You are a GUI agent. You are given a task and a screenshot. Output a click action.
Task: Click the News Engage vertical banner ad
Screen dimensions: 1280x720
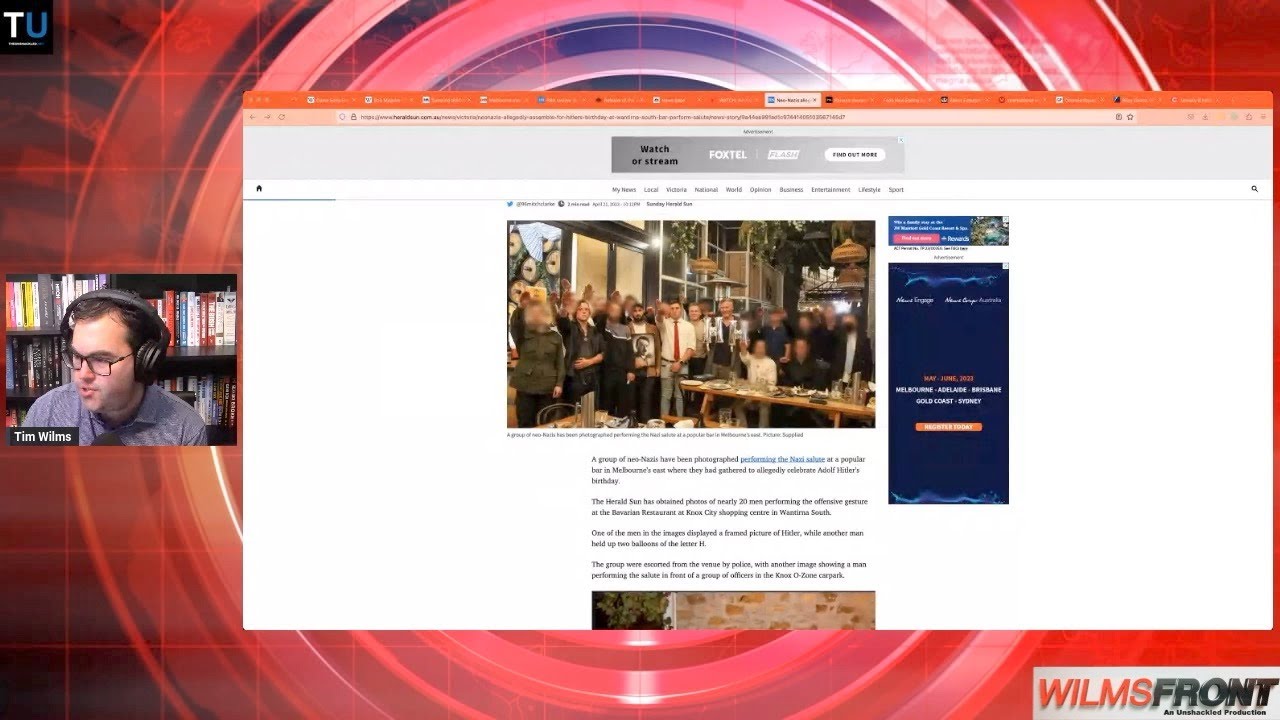tap(948, 383)
